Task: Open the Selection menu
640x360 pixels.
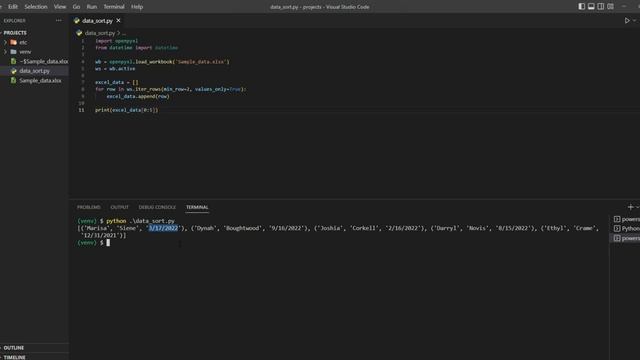Action: pyautogui.click(x=36, y=7)
